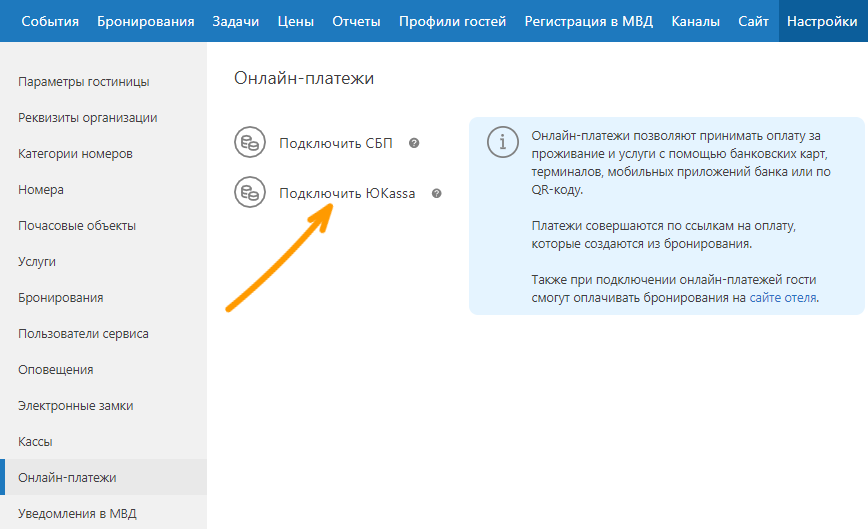
Task: Open the Каналы tab
Action: 695,22
